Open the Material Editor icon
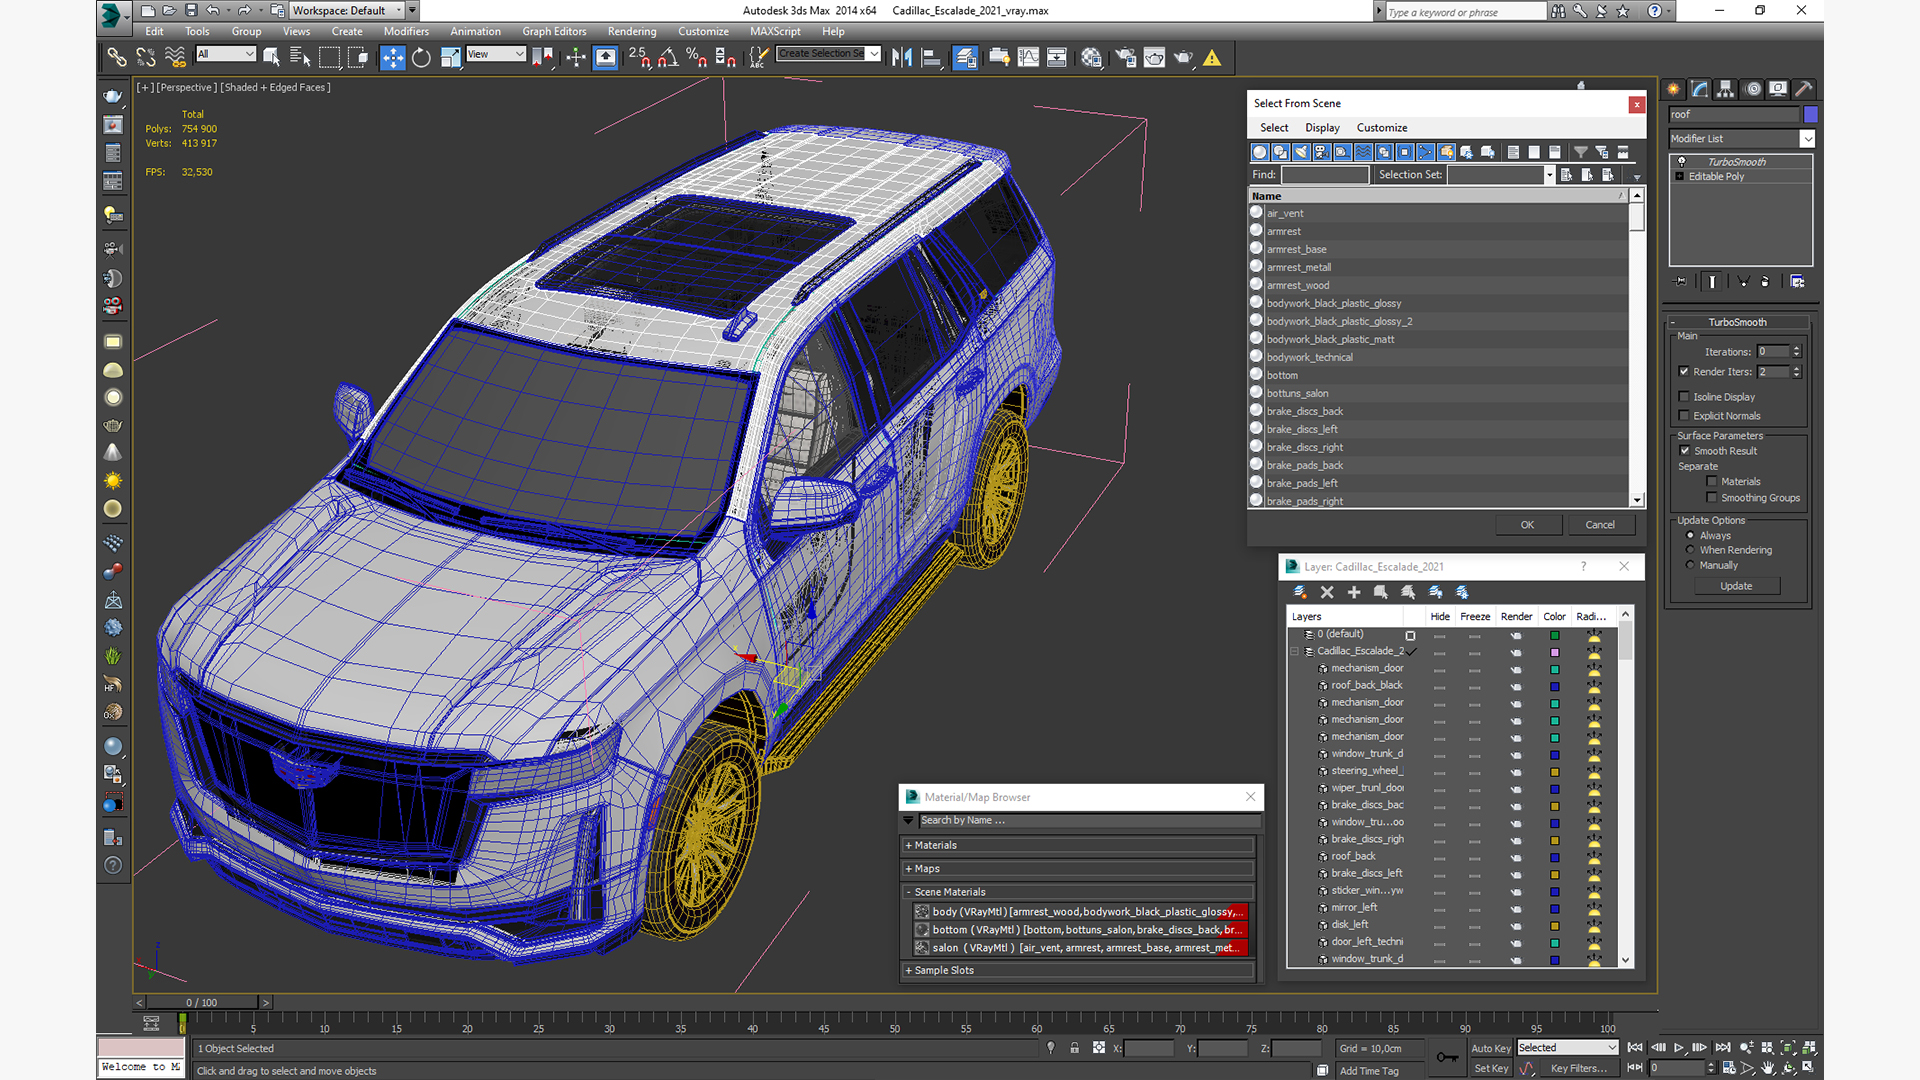1920x1080 pixels. (x=1091, y=58)
